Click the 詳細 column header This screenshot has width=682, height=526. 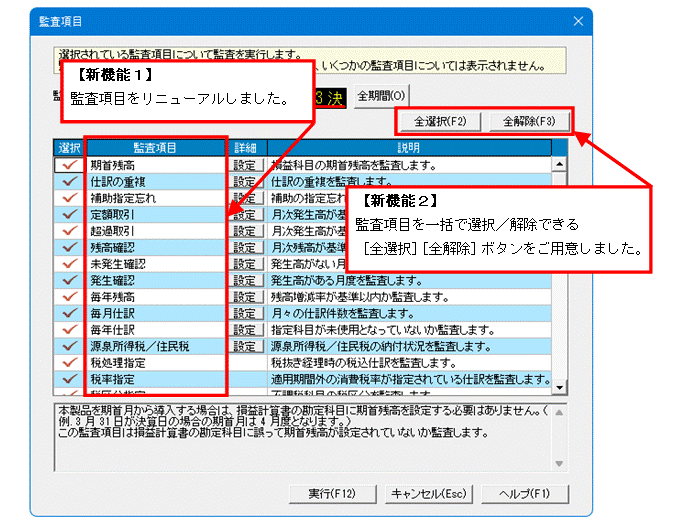point(246,148)
